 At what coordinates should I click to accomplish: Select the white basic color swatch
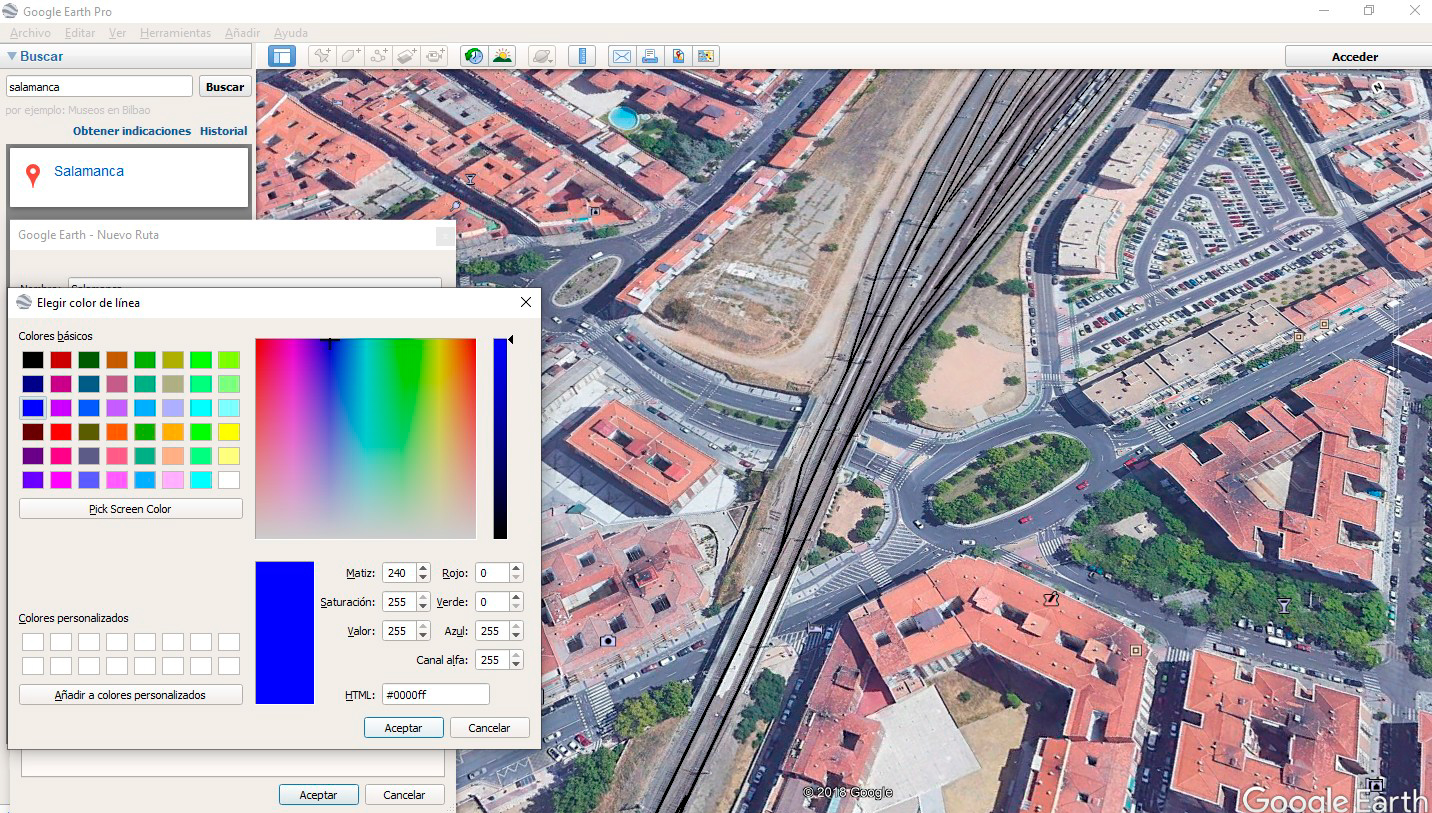(x=229, y=480)
